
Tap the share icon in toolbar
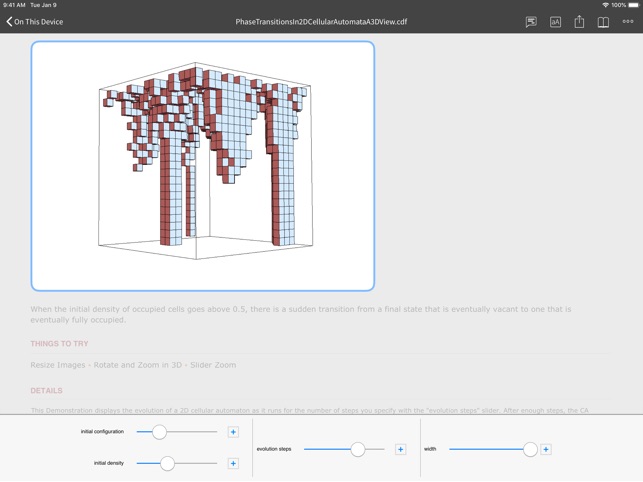(579, 22)
